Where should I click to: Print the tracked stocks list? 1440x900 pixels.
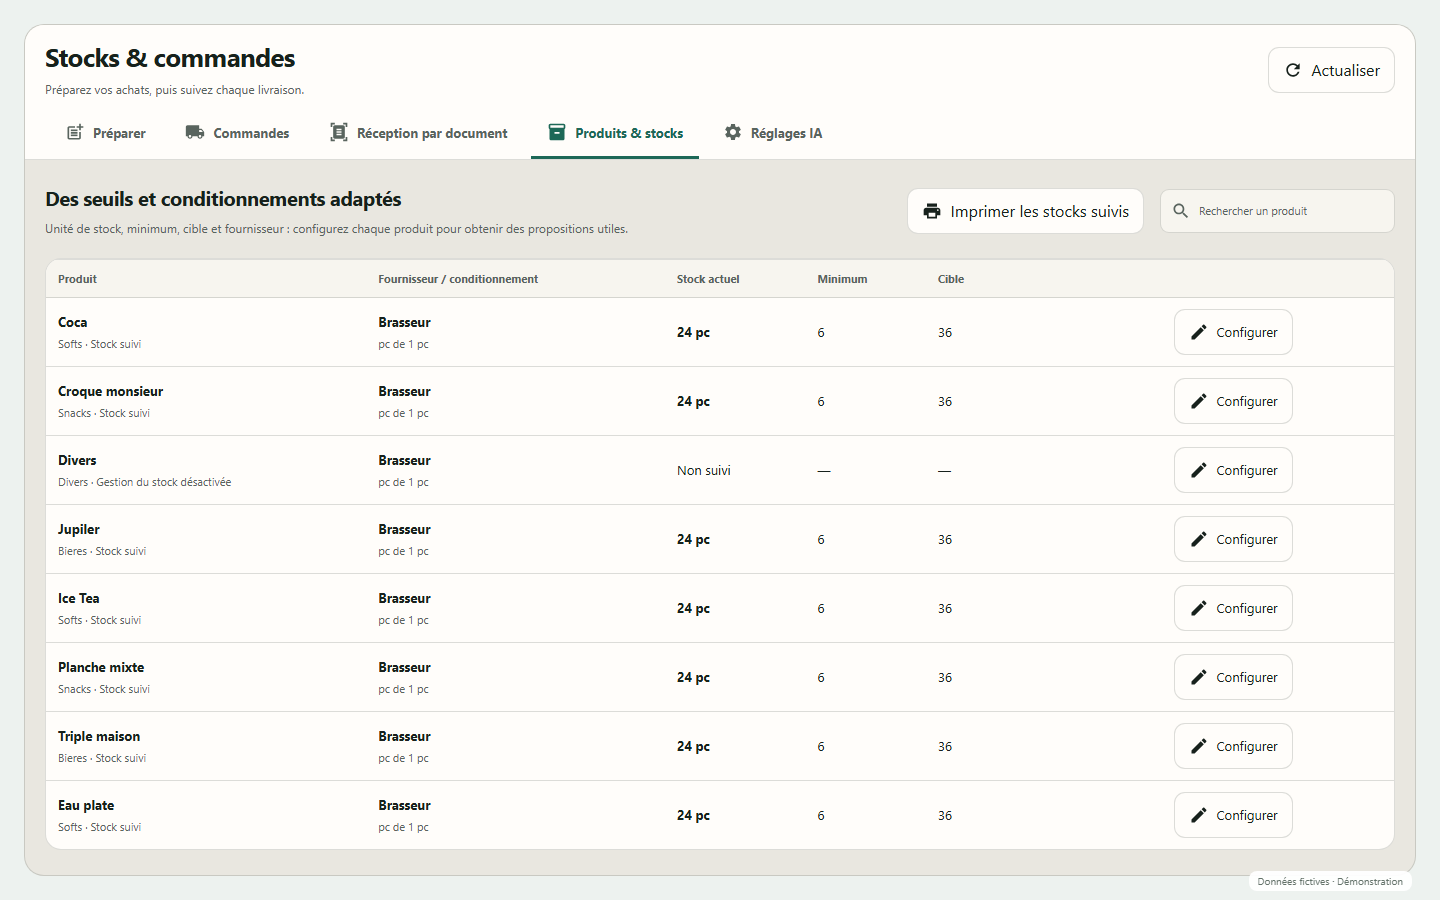click(x=1025, y=211)
